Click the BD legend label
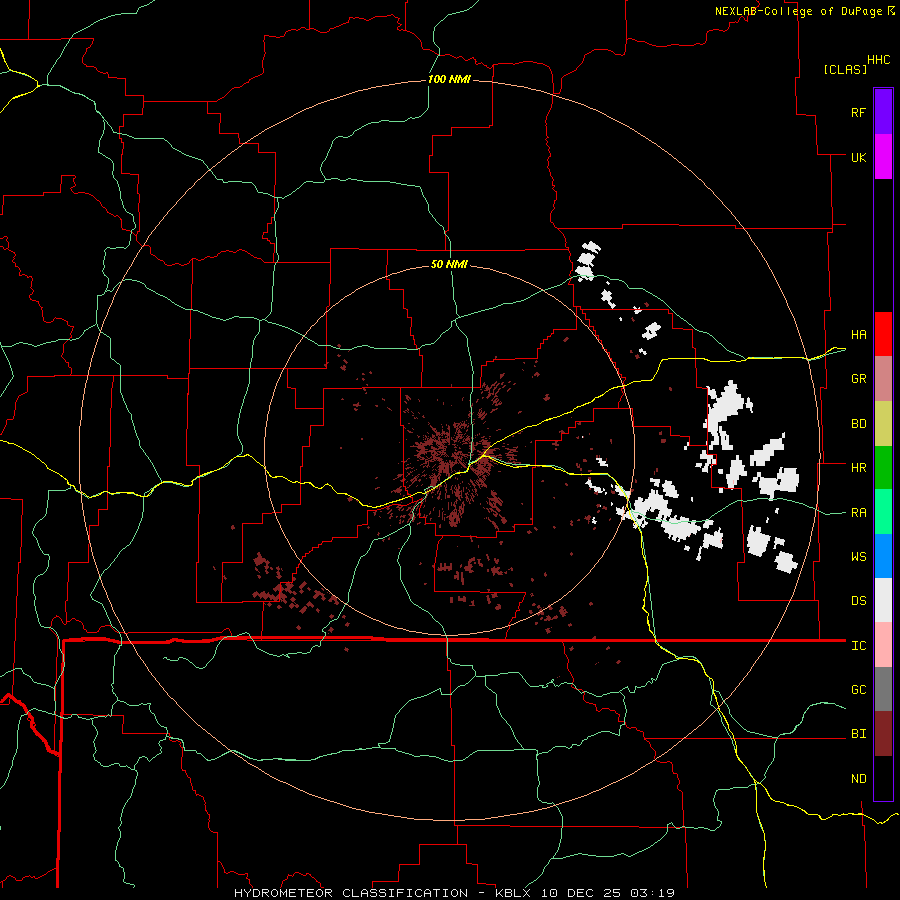Screen dimensions: 900x900 pyautogui.click(x=858, y=424)
